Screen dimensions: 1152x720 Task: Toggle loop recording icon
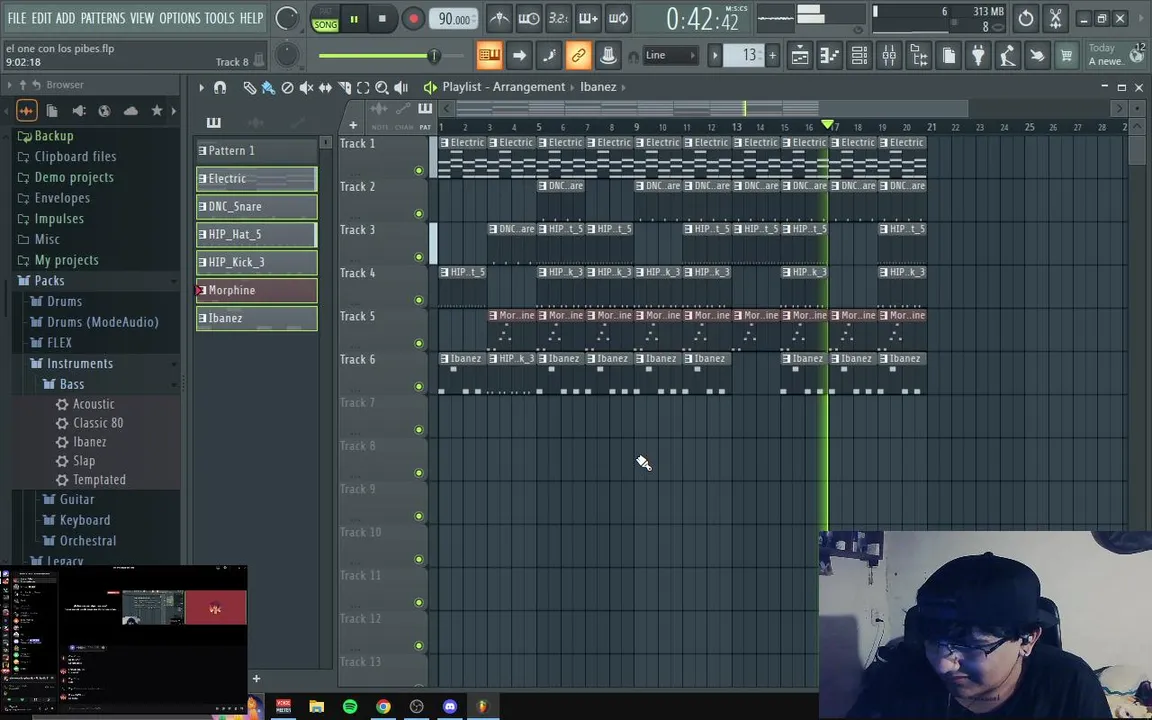click(618, 18)
